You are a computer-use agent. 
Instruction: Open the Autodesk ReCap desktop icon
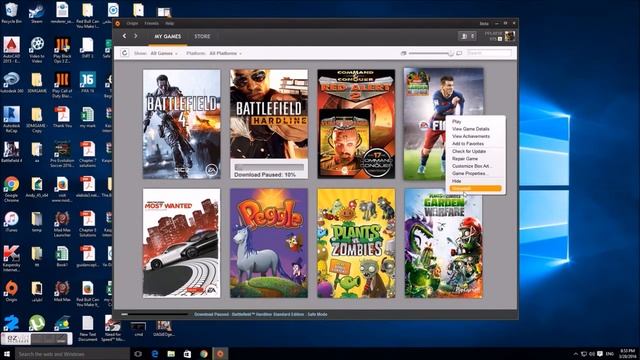click(x=11, y=119)
